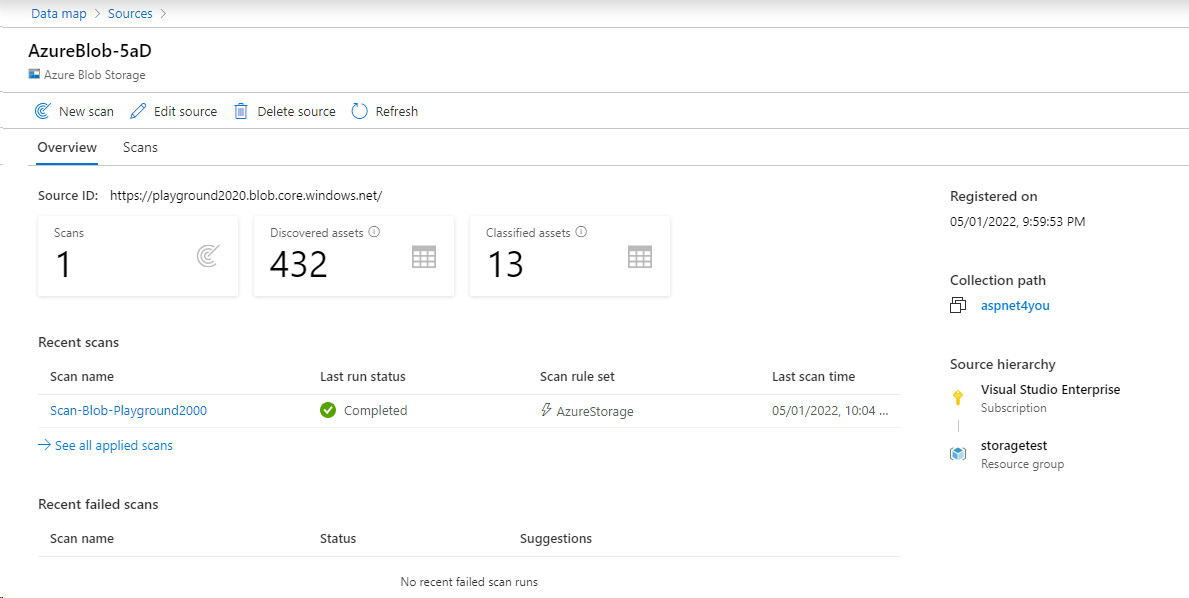1189x598 pixels.
Task: Click the Delete source button label
Action: coord(296,111)
